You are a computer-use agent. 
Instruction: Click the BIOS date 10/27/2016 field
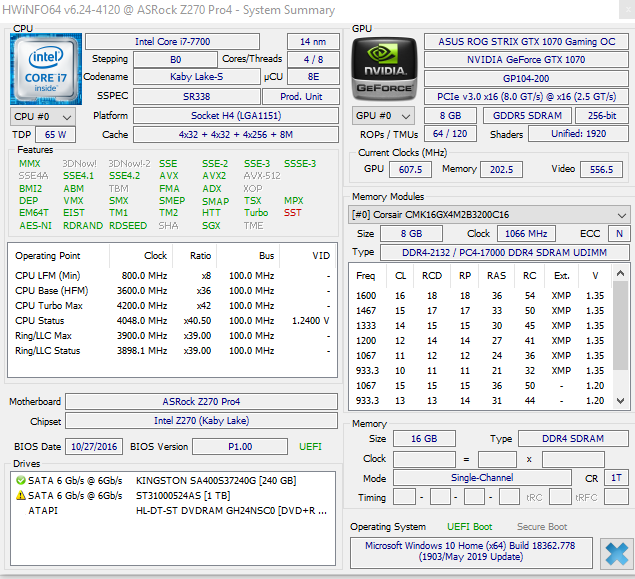pyautogui.click(x=94, y=447)
